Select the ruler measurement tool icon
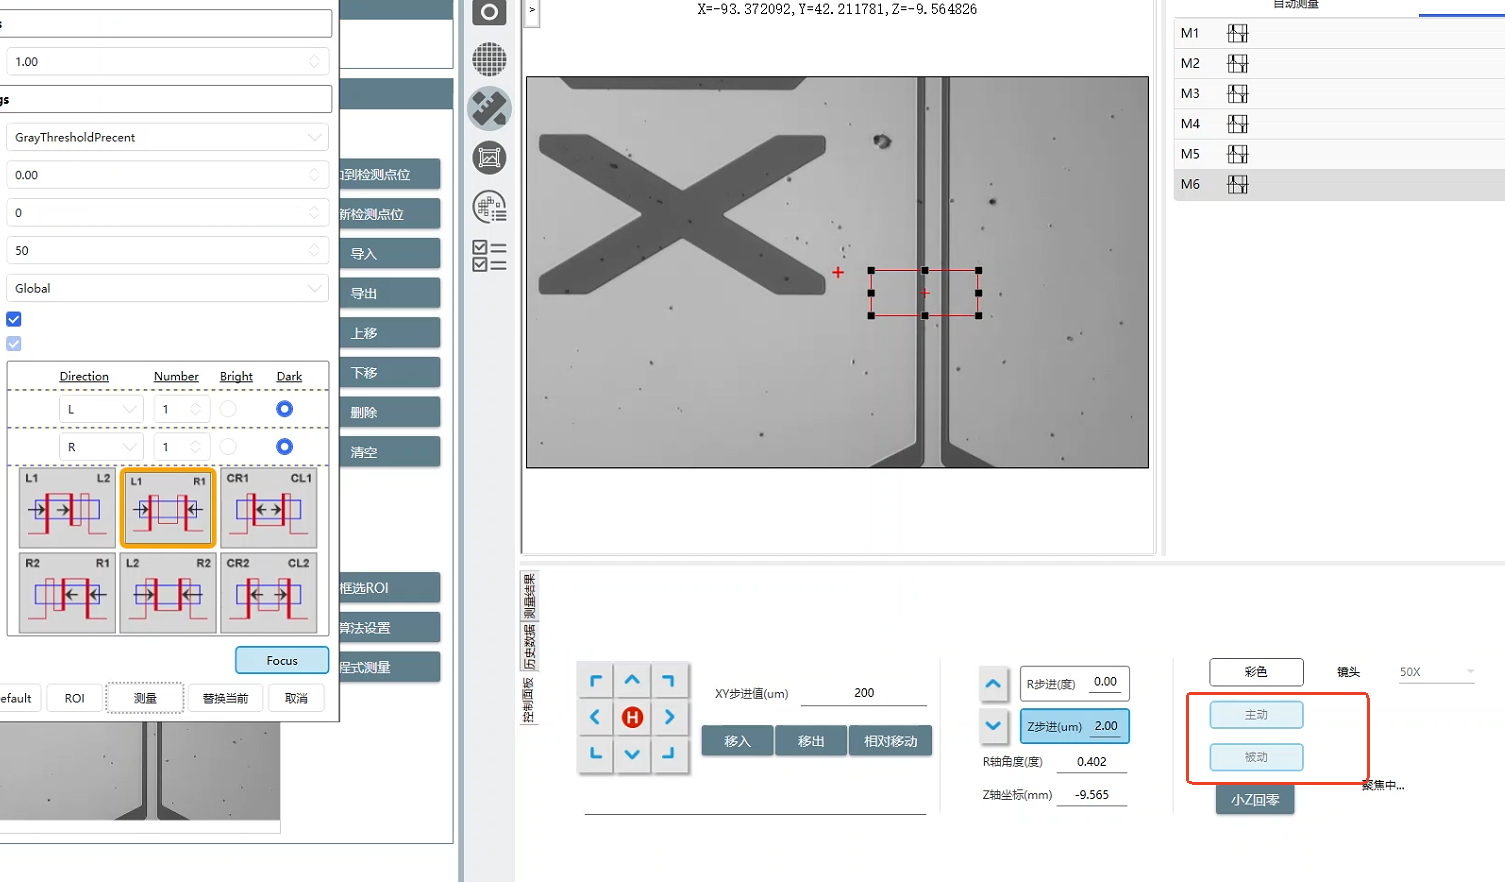 point(489,108)
